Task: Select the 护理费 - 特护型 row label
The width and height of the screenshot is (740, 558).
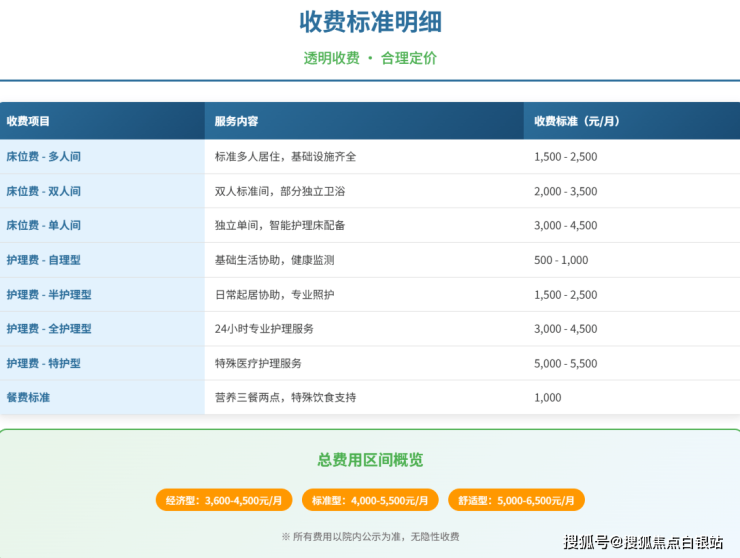Action: [x=43, y=364]
